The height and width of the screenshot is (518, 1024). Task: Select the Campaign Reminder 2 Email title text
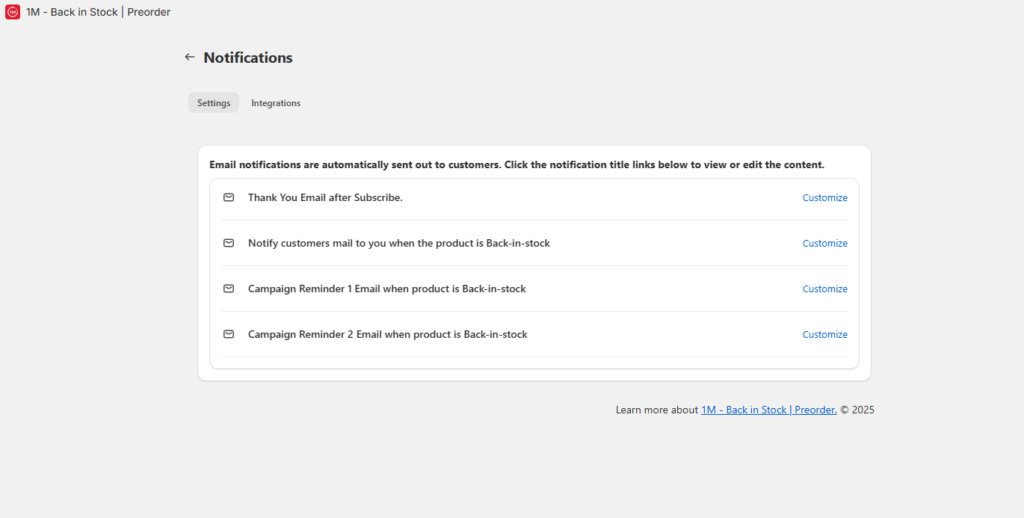click(x=388, y=334)
